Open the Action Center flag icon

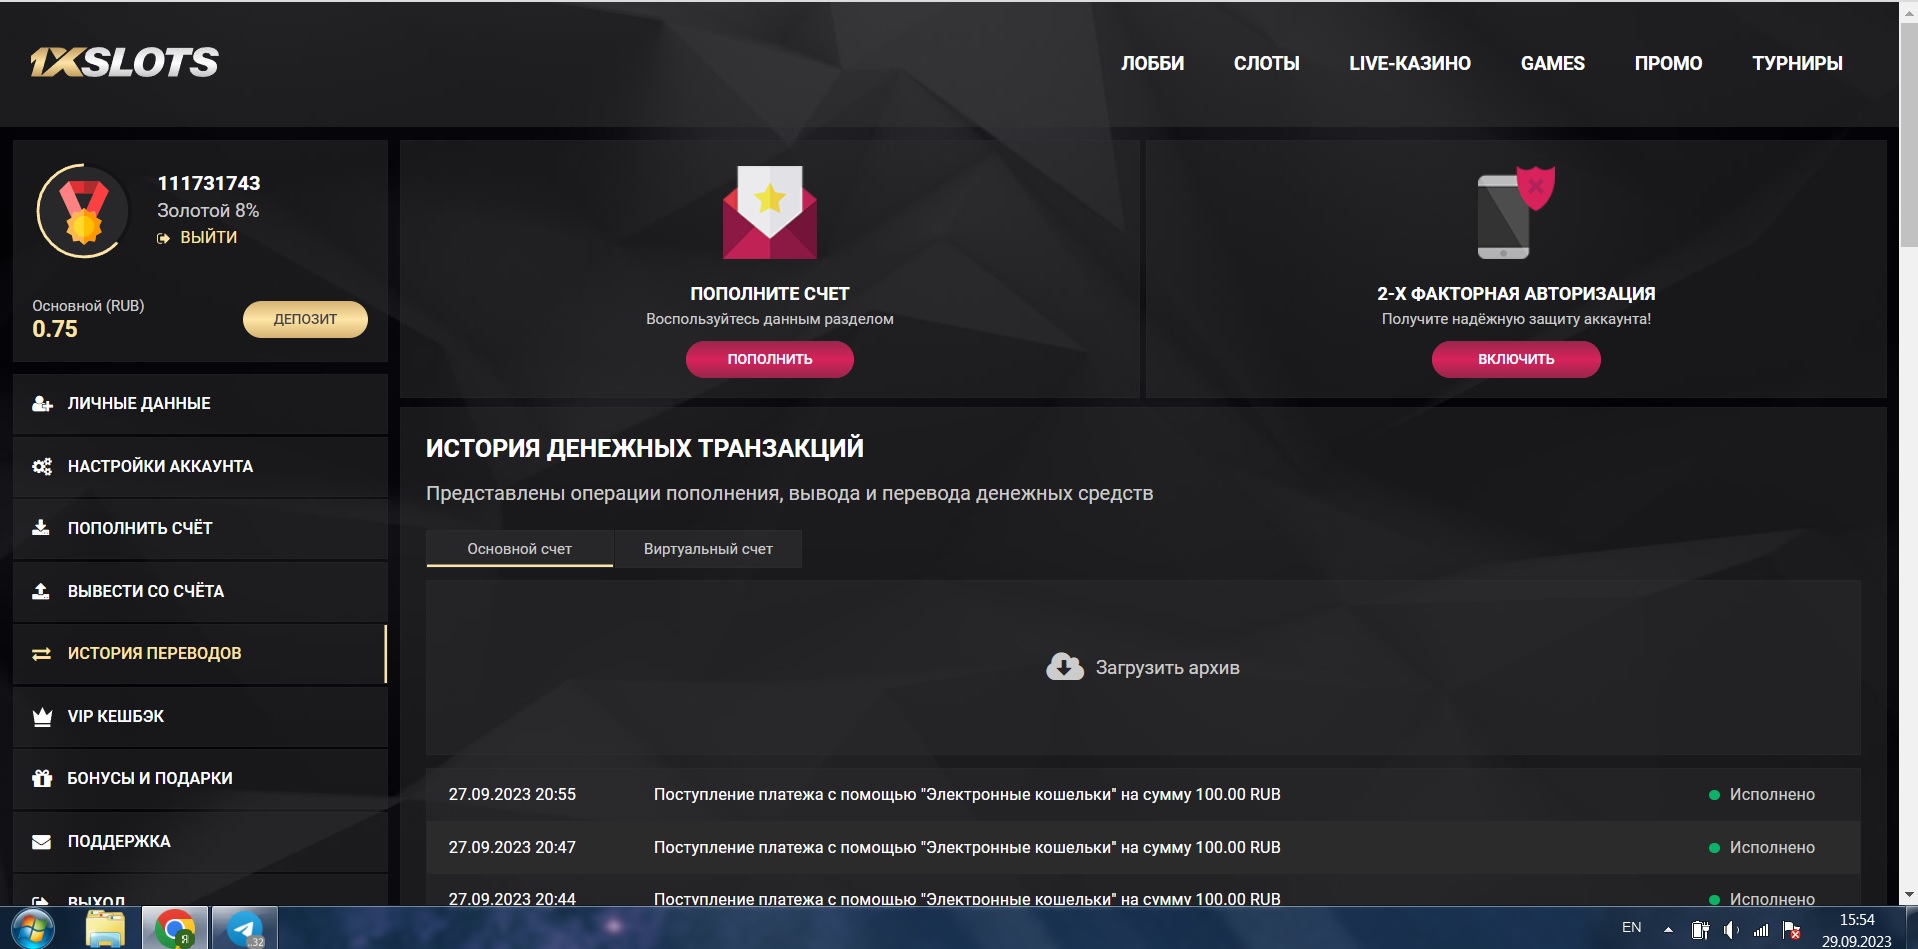tap(1792, 930)
